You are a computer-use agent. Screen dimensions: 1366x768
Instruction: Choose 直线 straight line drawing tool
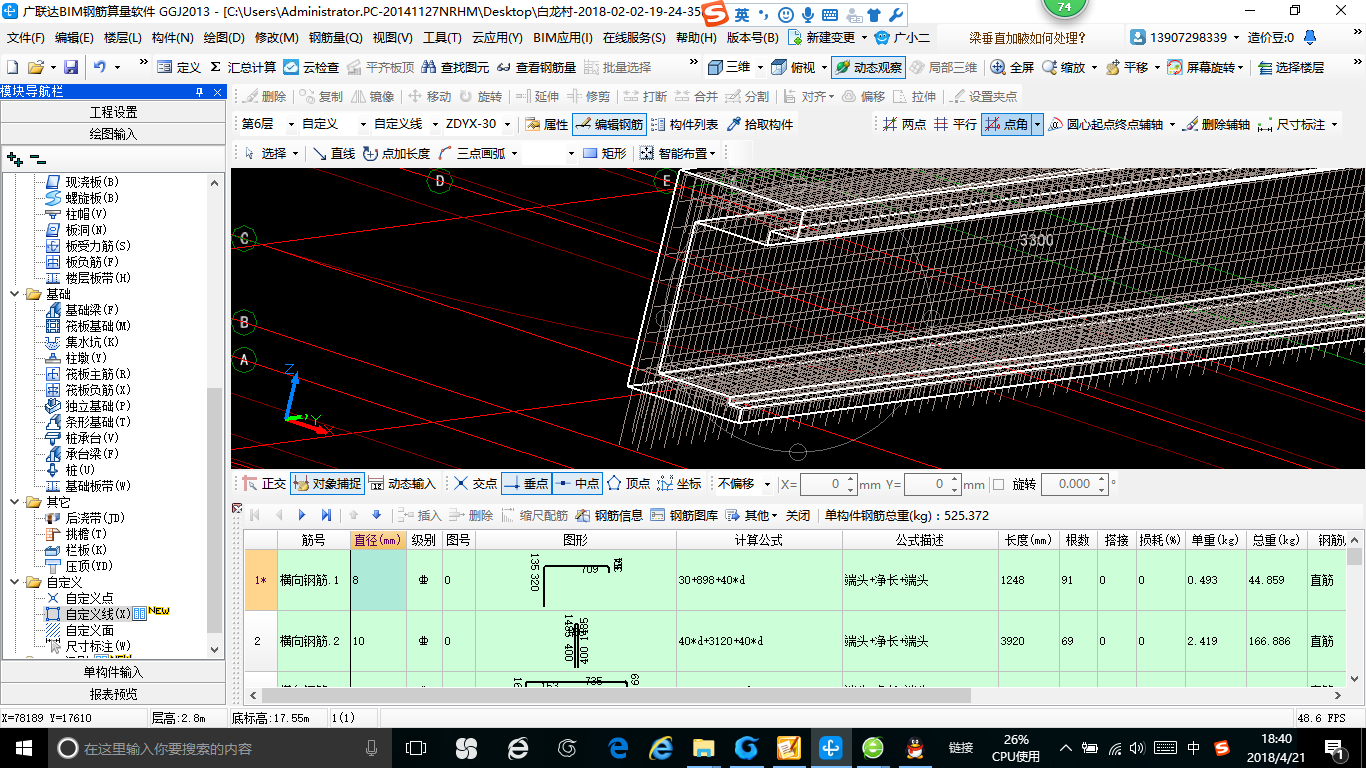pos(333,153)
